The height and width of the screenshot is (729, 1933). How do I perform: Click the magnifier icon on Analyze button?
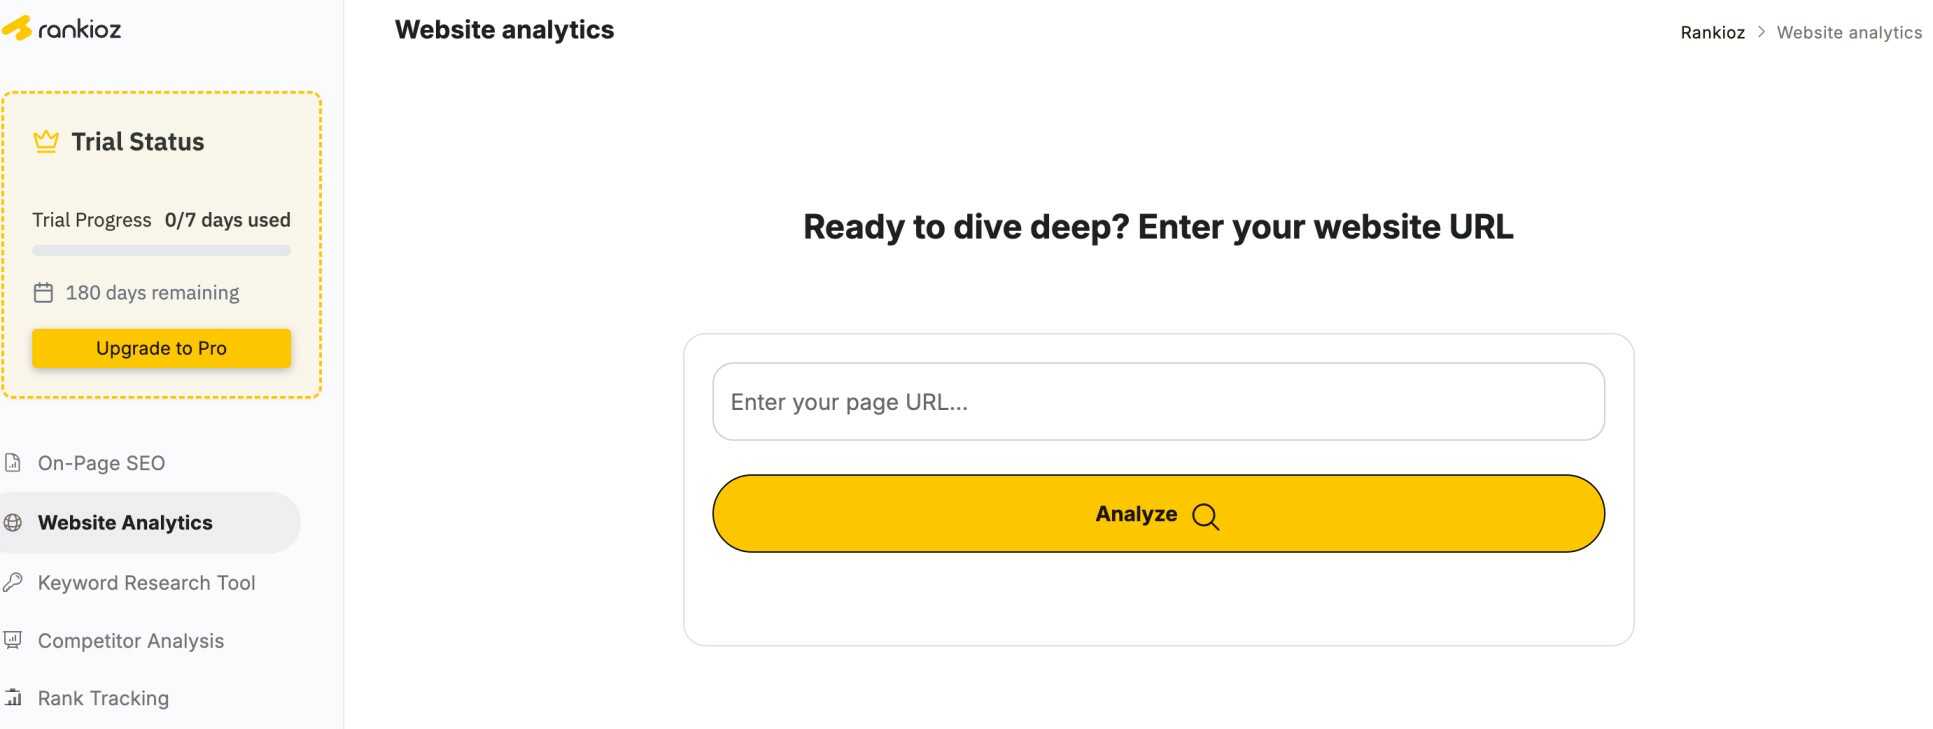[1205, 516]
